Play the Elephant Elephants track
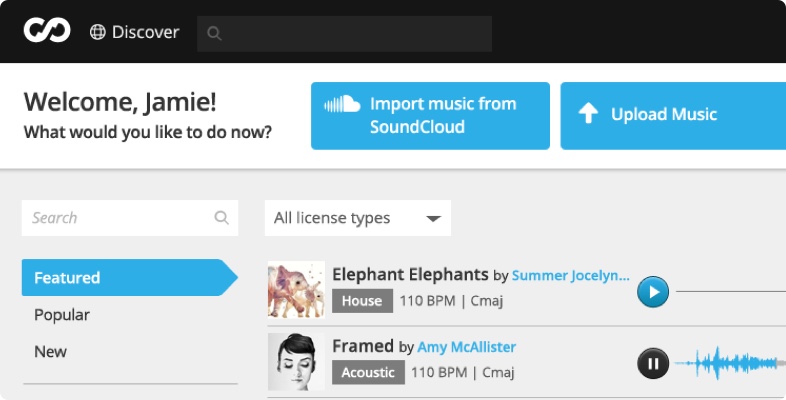 [653, 292]
